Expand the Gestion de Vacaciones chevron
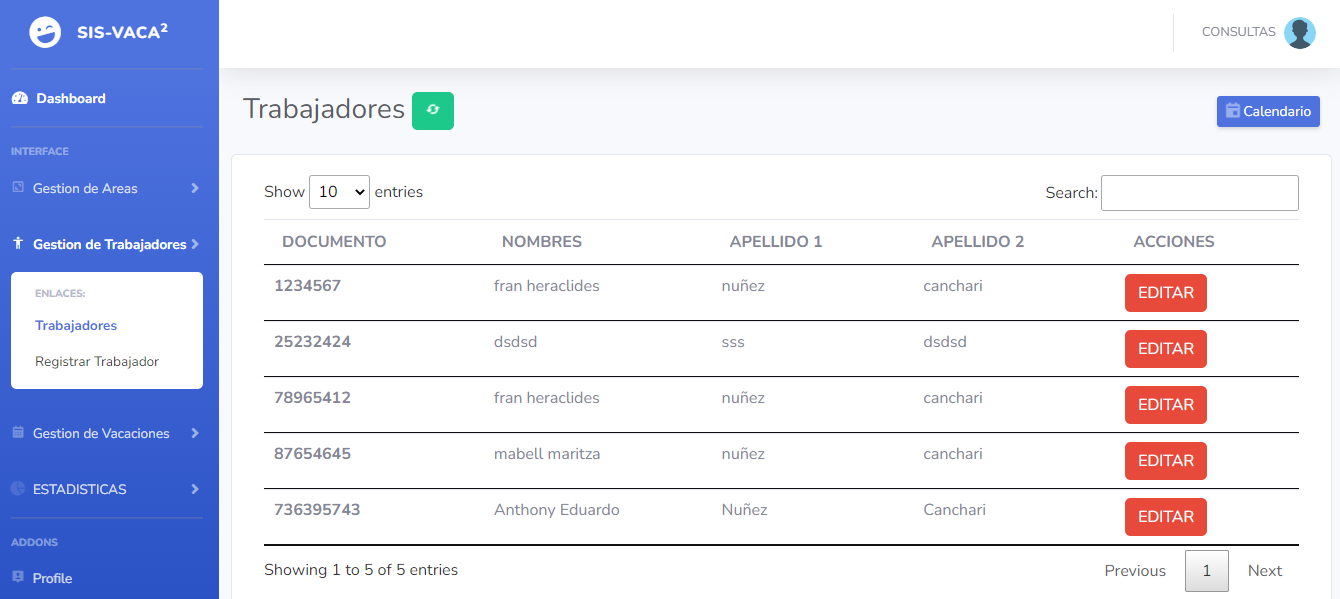 coord(197,433)
